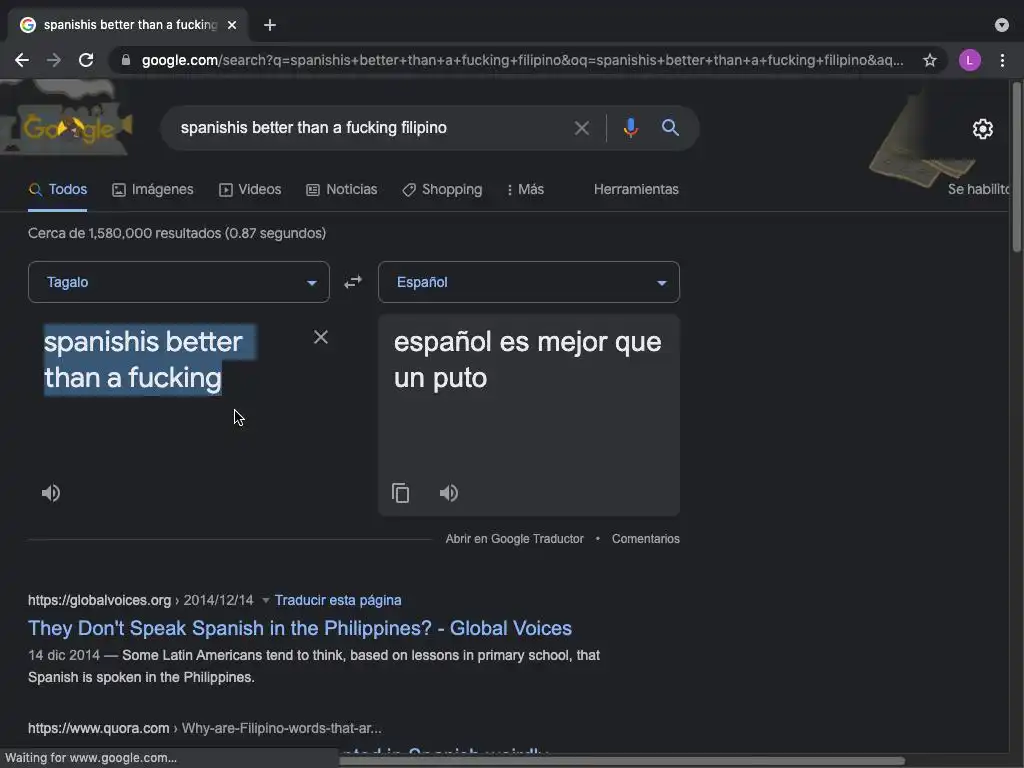Click the address bar URL
1024x768 pixels.
[x=522, y=60]
